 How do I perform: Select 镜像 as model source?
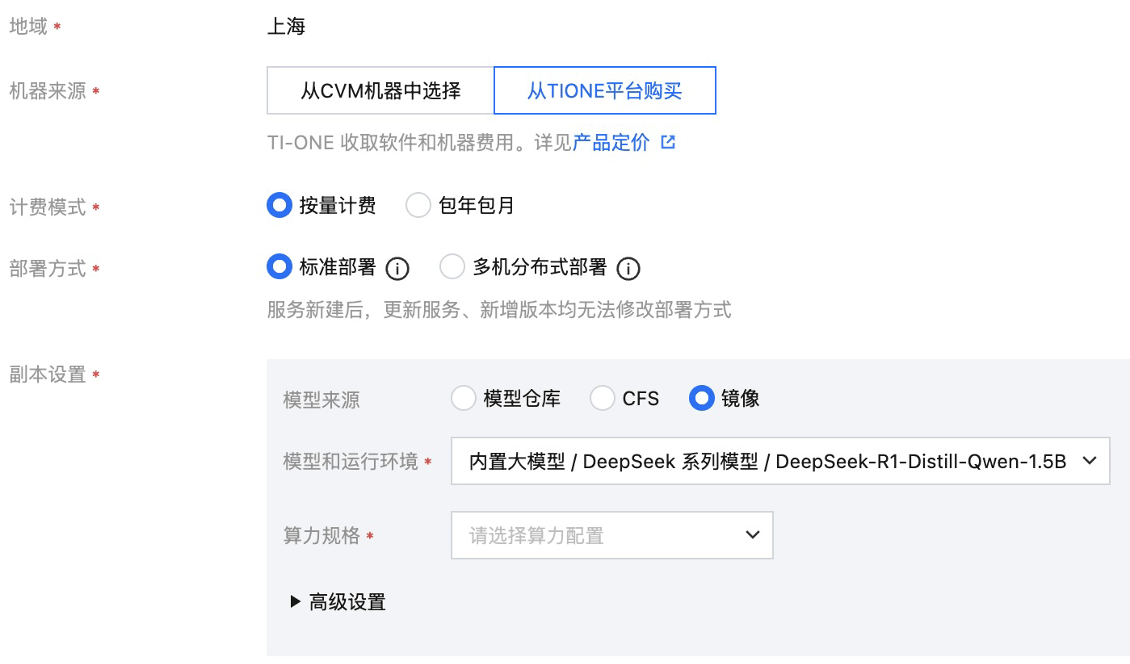click(701, 398)
